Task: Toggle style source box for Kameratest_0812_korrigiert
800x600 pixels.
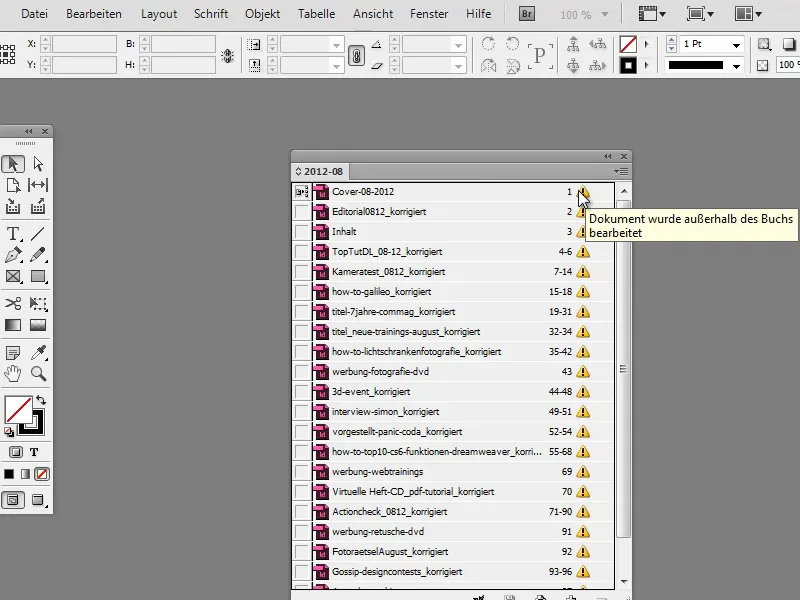Action: (x=303, y=271)
